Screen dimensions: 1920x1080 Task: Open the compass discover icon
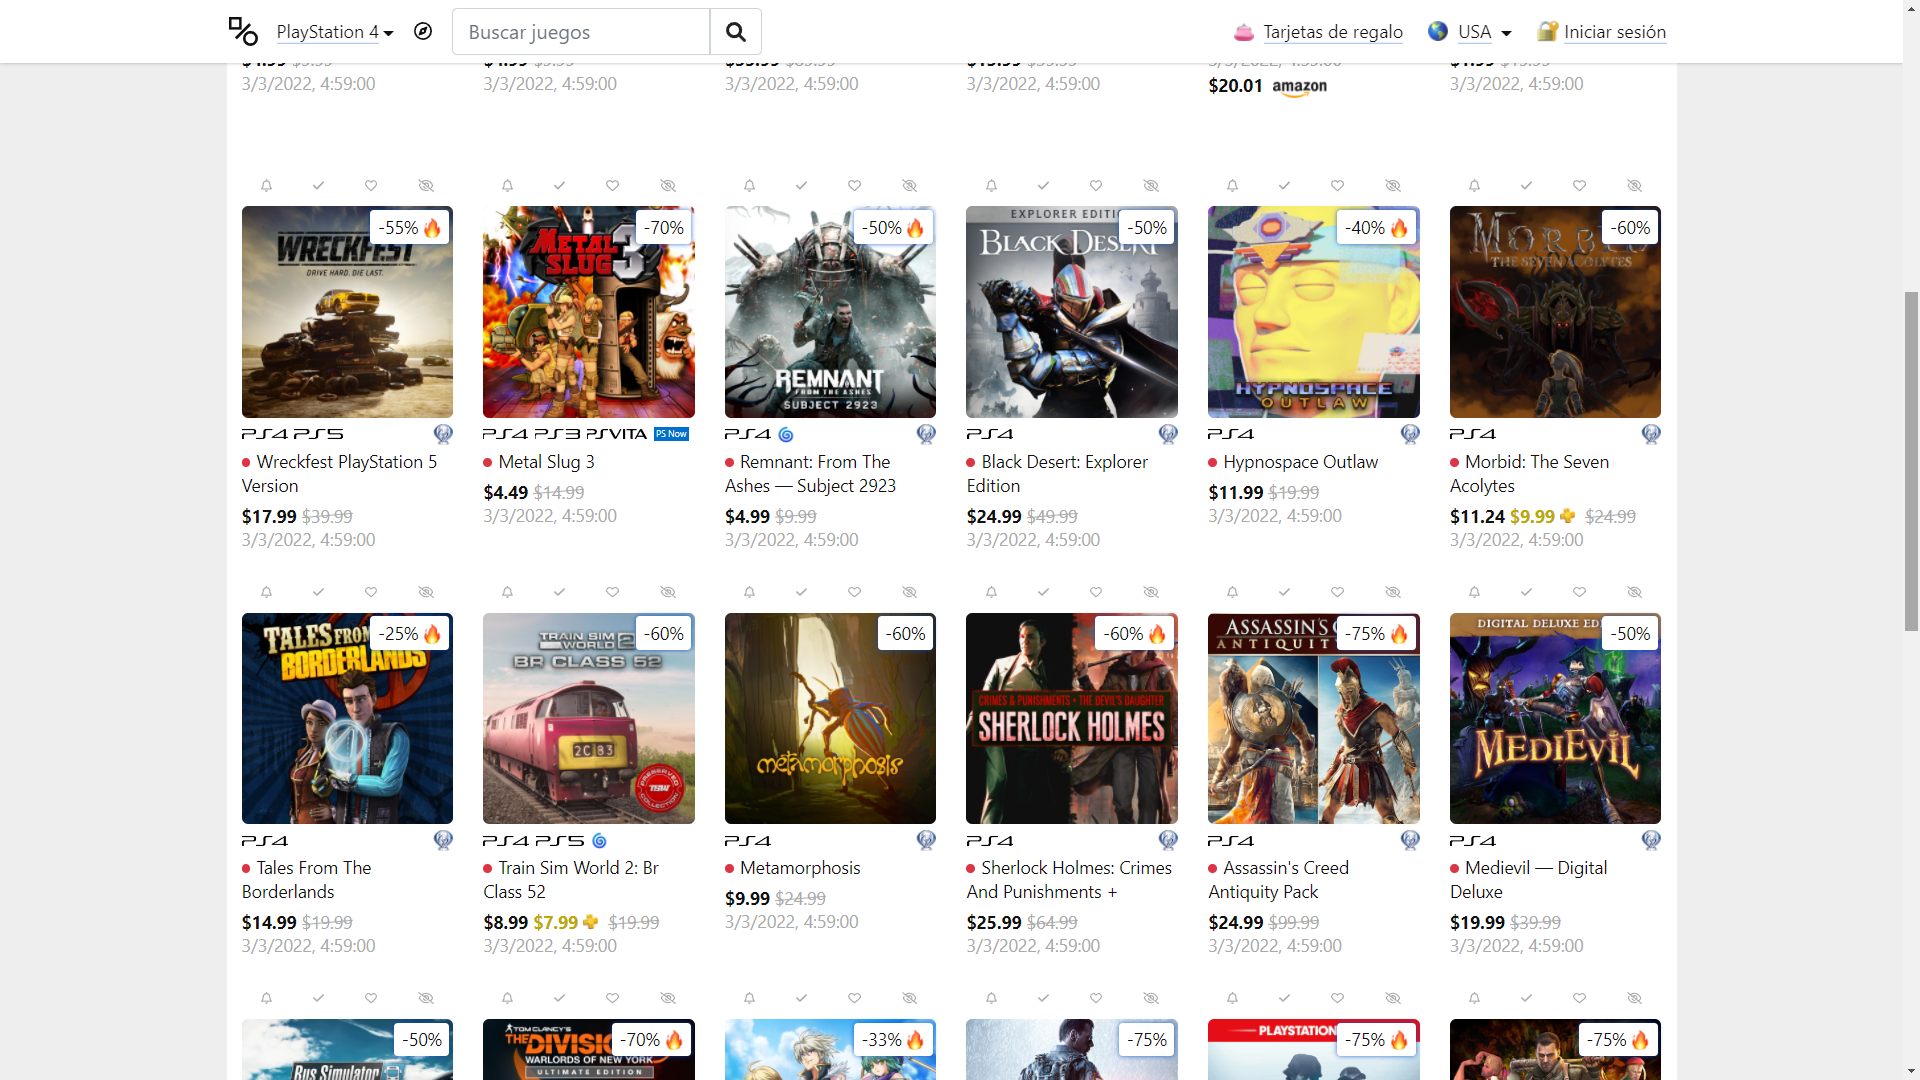pos(423,31)
